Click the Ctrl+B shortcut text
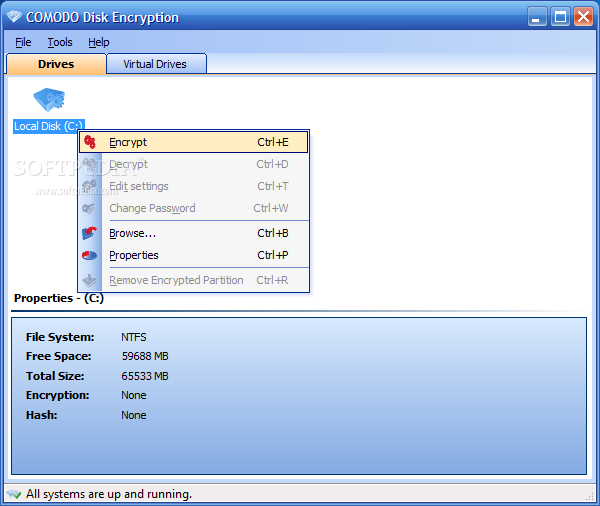The height and width of the screenshot is (506, 600). [x=273, y=233]
